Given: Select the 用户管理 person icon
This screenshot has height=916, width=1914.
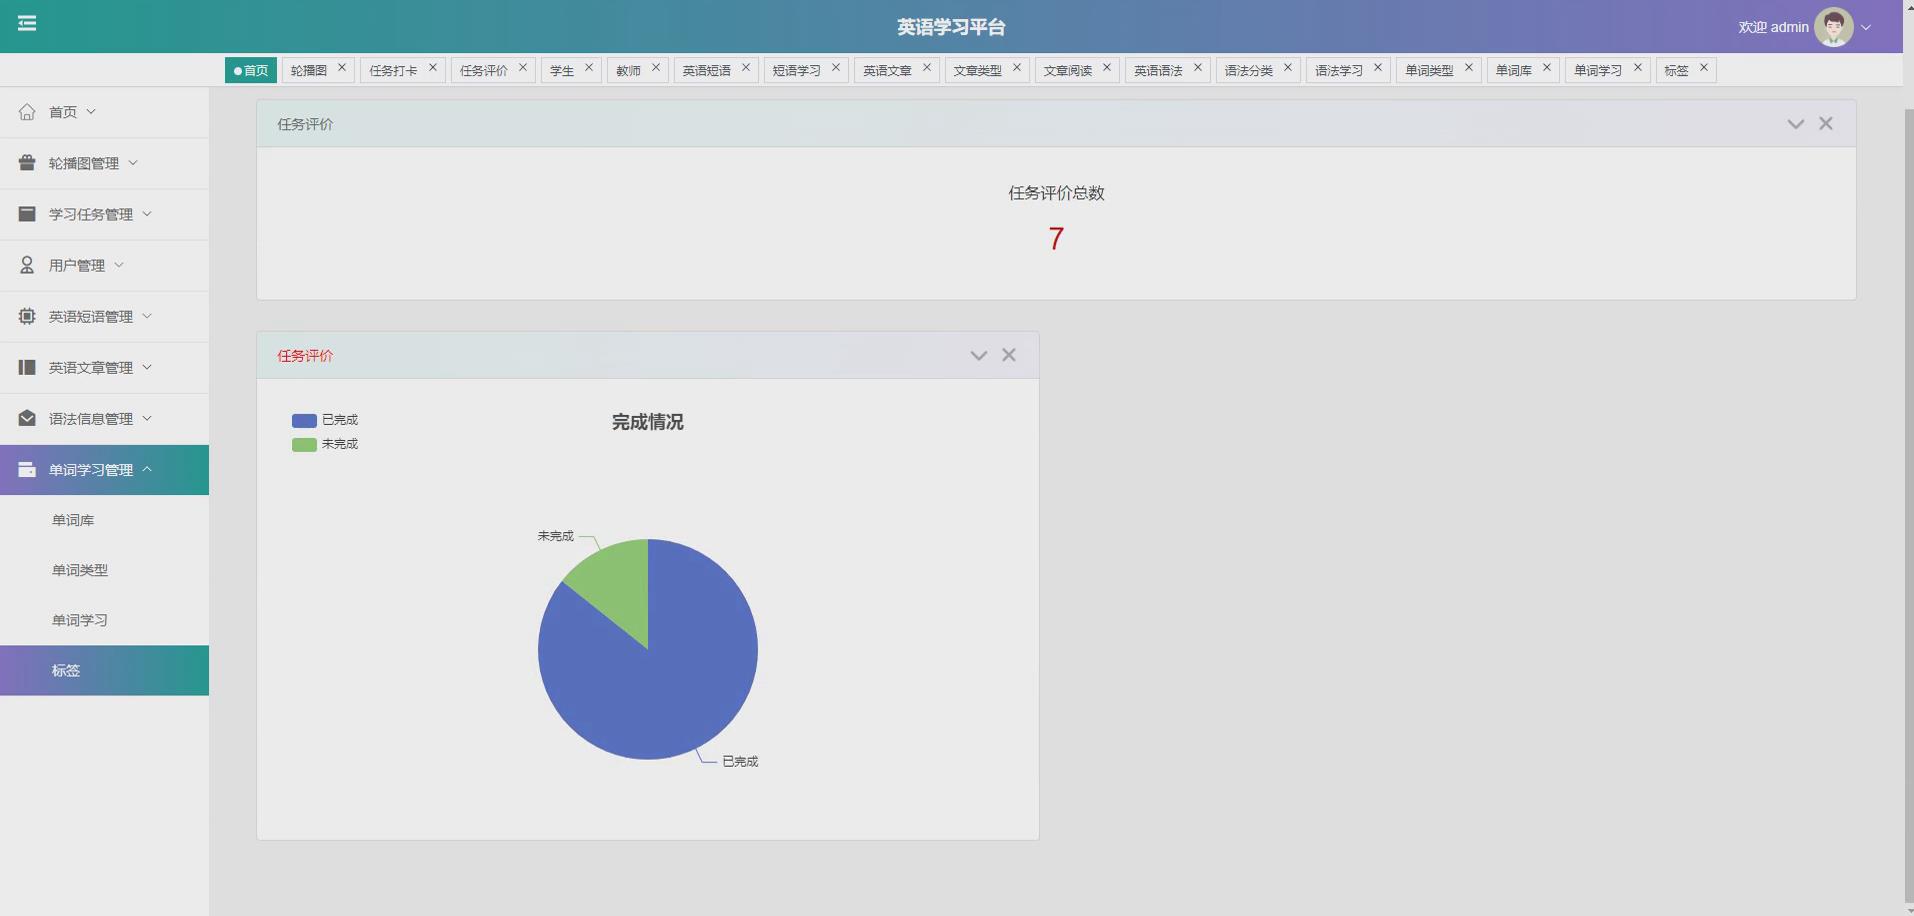Looking at the screenshot, I should [26, 265].
